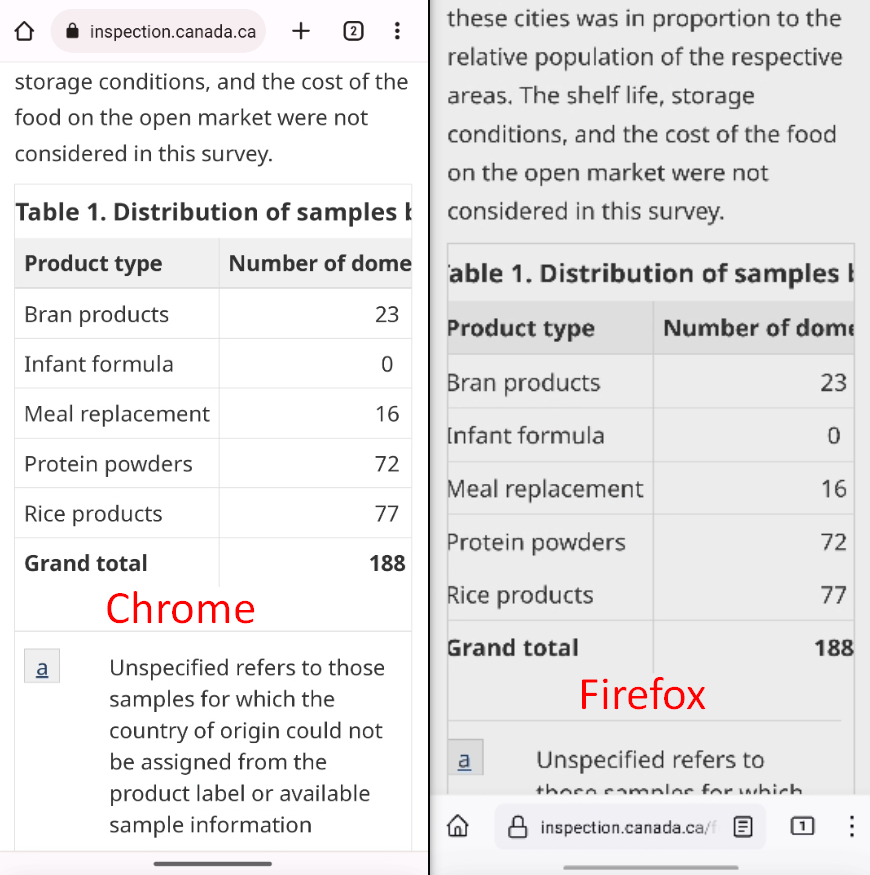The width and height of the screenshot is (870, 875).
Task: Tap lock icon in Firefox address bar
Action: pyautogui.click(x=517, y=826)
